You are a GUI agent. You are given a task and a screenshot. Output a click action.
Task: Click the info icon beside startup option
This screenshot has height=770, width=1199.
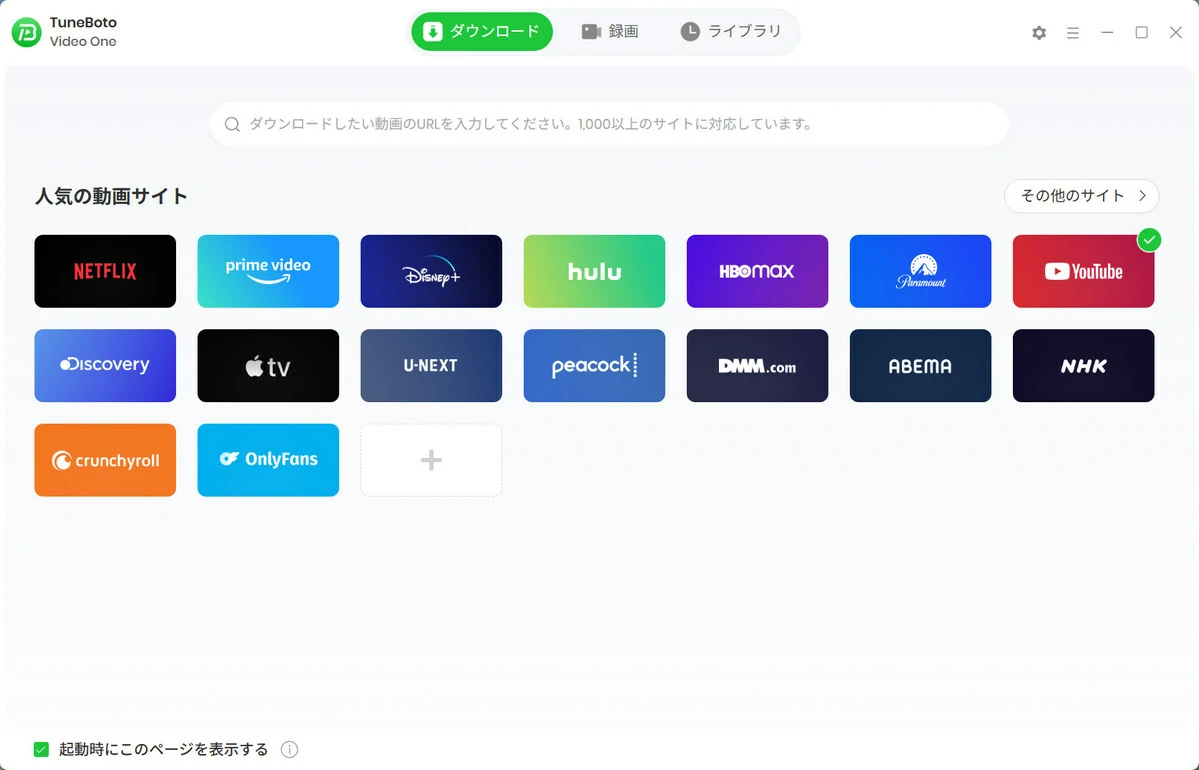pos(289,749)
